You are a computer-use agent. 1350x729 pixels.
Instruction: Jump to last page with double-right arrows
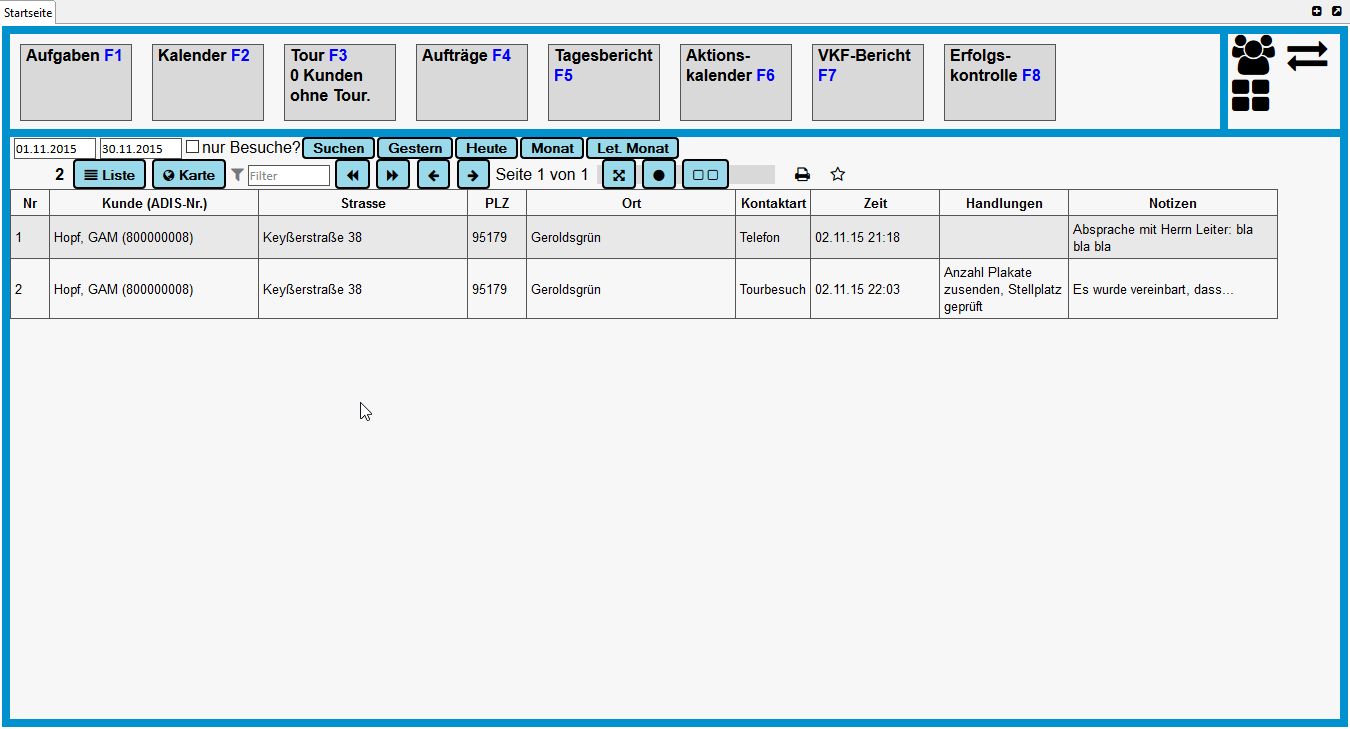392,175
